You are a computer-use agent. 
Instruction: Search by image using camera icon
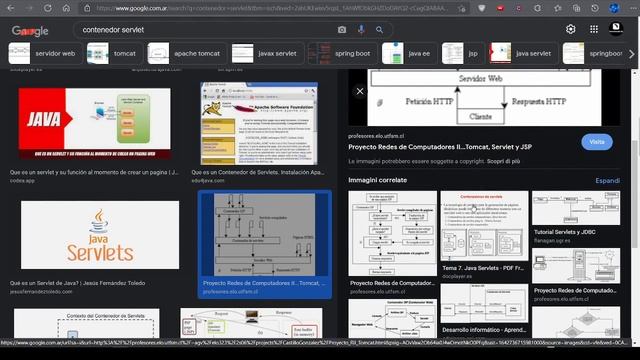pyautogui.click(x=342, y=30)
